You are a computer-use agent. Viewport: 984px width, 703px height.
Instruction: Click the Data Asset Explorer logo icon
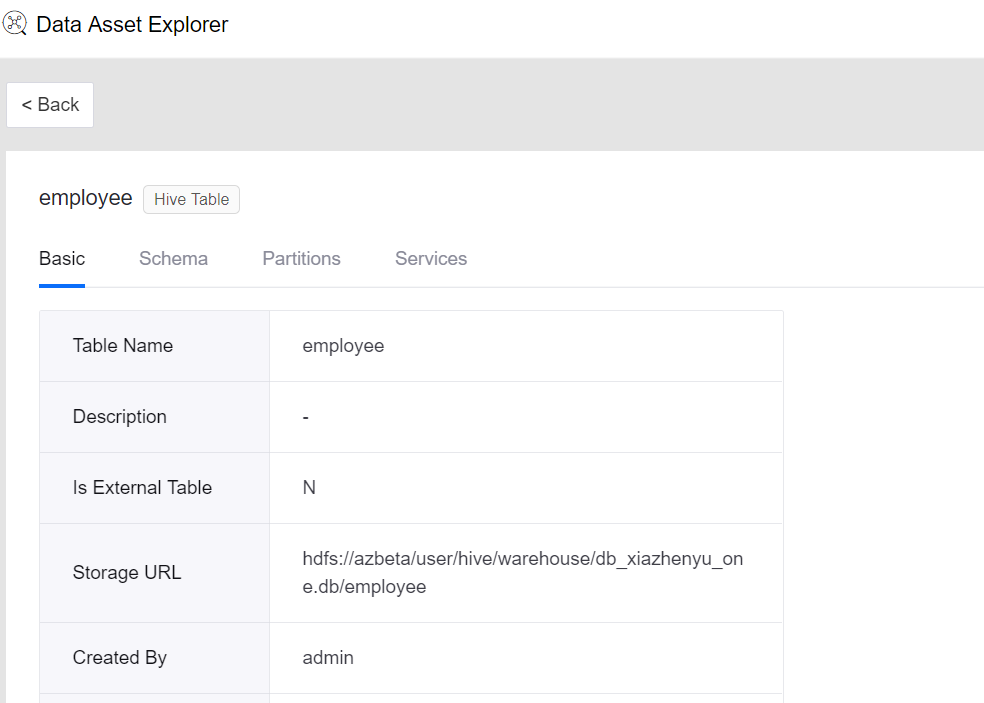coord(15,24)
